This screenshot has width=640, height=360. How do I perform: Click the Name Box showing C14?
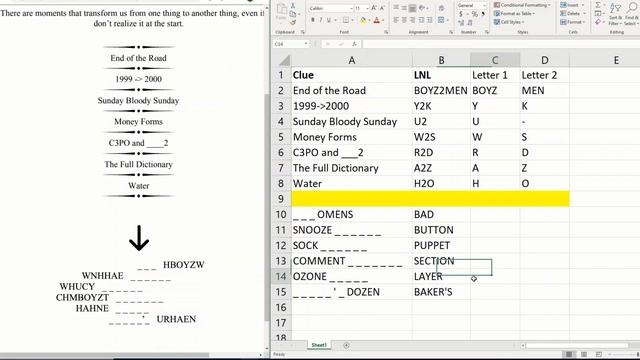[x=291, y=44]
